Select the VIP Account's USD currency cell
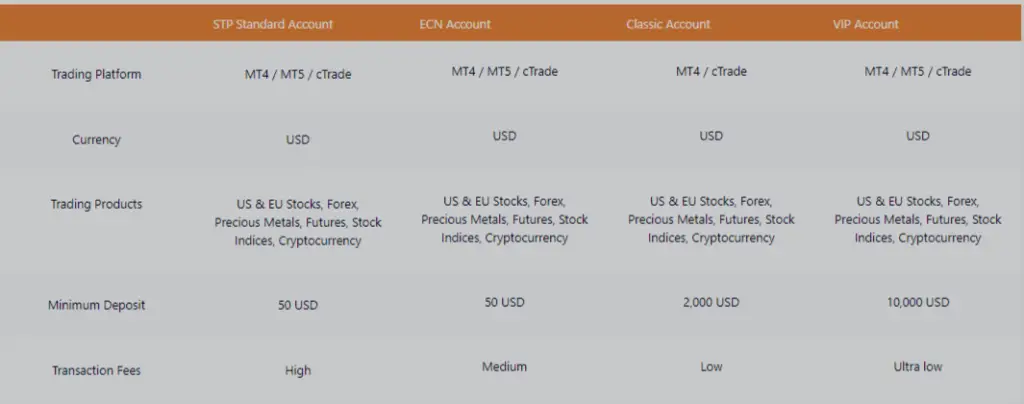Viewport: 1024px width, 404px height. (917, 136)
